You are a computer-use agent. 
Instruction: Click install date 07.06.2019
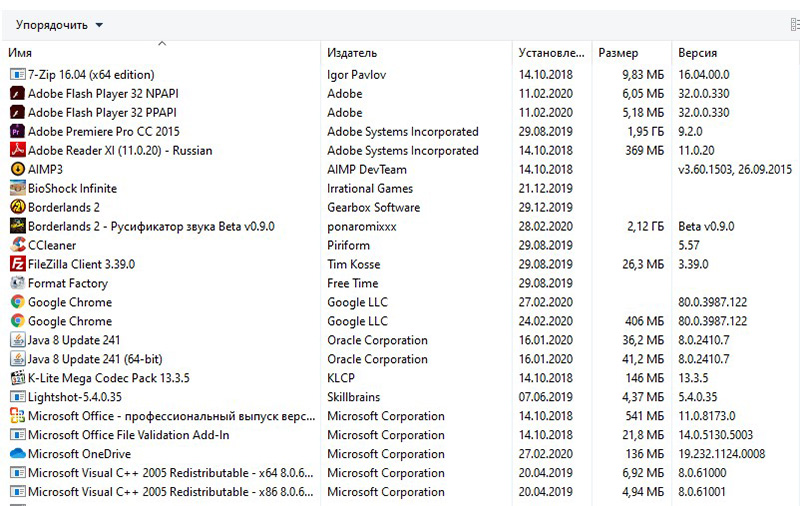(x=545, y=397)
